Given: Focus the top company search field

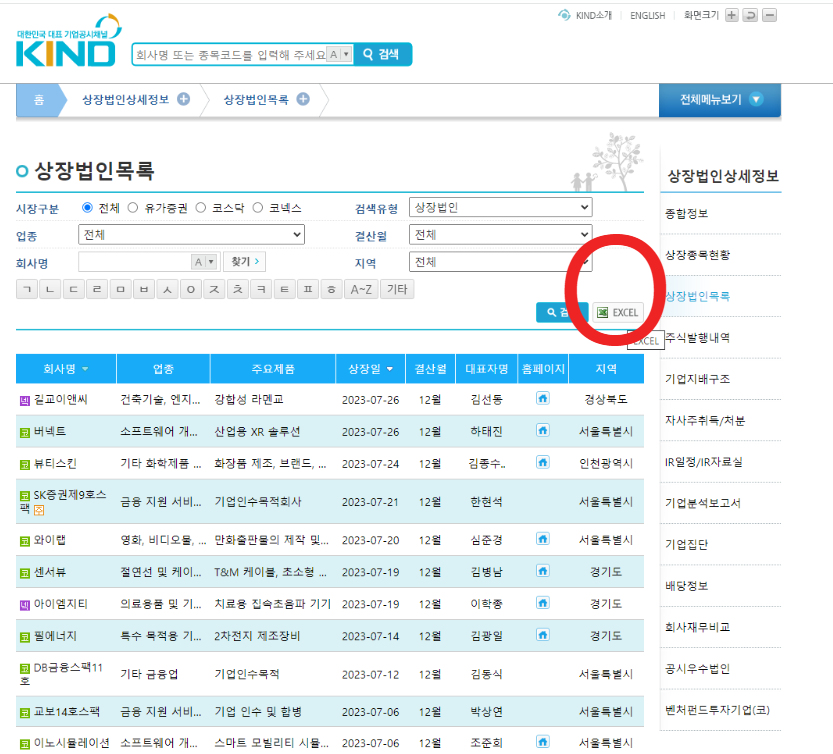Looking at the screenshot, I should tap(230, 54).
